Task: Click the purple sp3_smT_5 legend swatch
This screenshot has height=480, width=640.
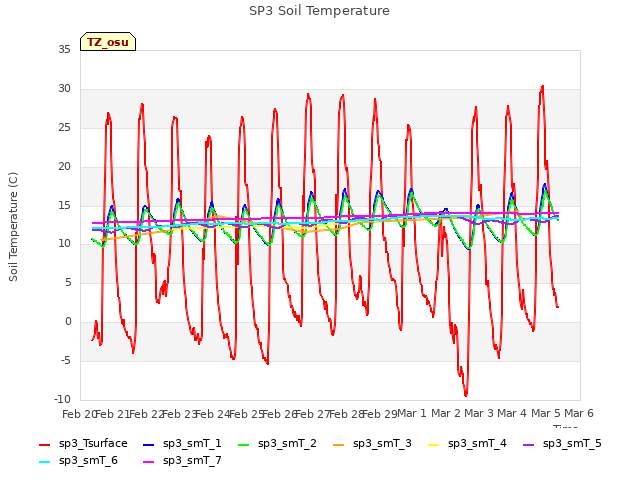Action: 529,445
